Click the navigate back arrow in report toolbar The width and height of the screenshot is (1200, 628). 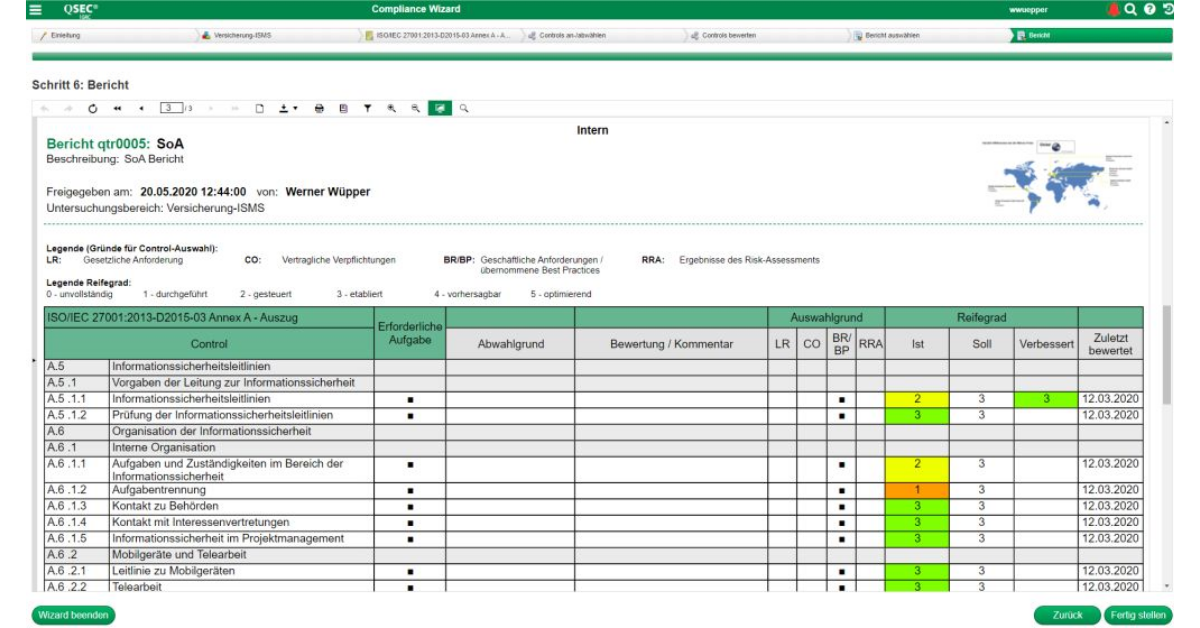point(45,107)
